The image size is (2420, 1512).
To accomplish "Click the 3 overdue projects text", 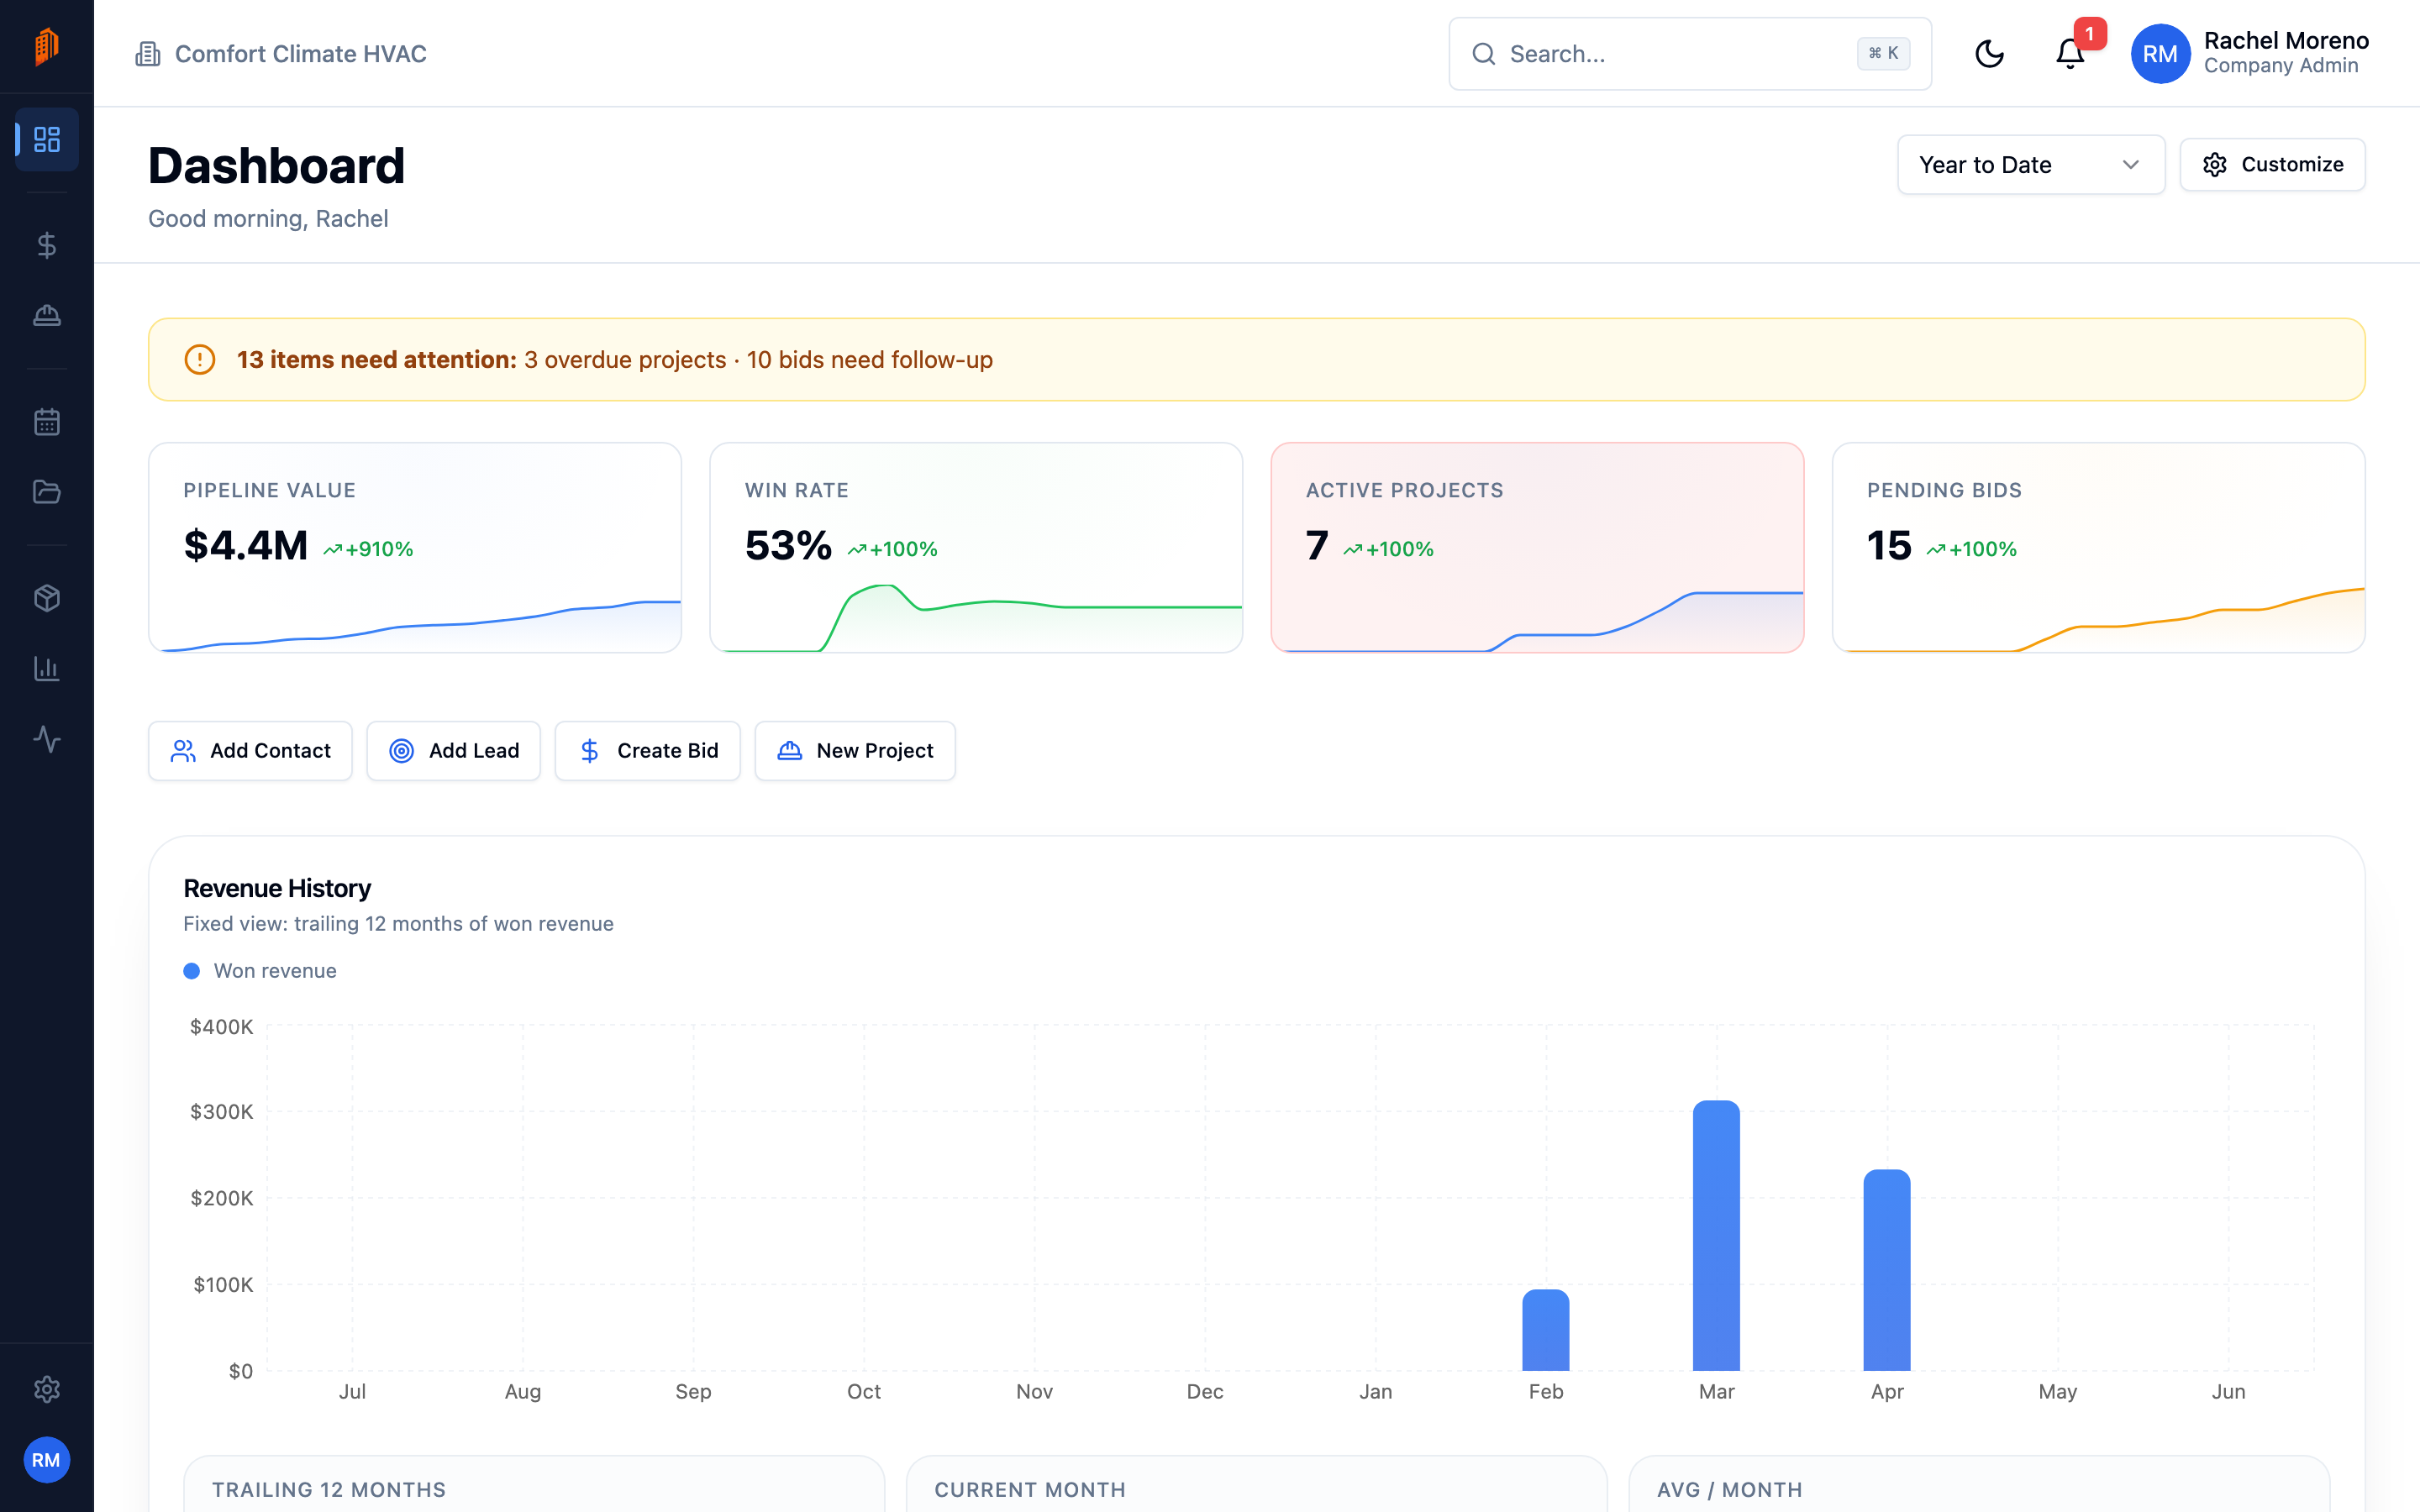I will point(625,360).
